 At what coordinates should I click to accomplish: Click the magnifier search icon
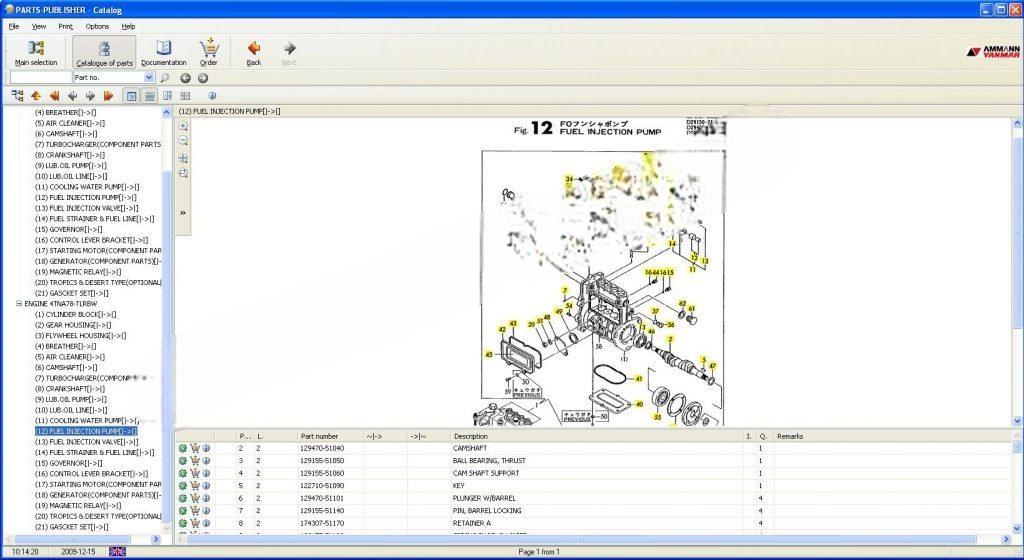(166, 78)
